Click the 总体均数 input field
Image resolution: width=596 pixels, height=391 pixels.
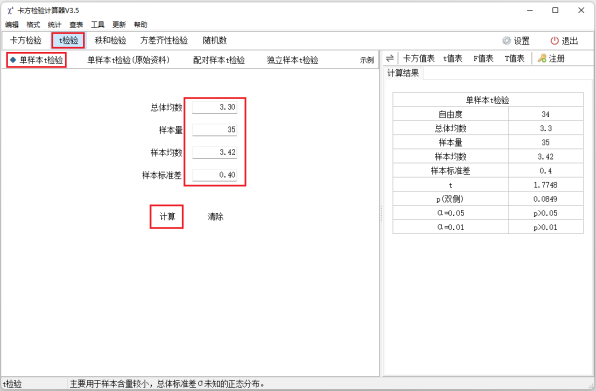[214, 107]
